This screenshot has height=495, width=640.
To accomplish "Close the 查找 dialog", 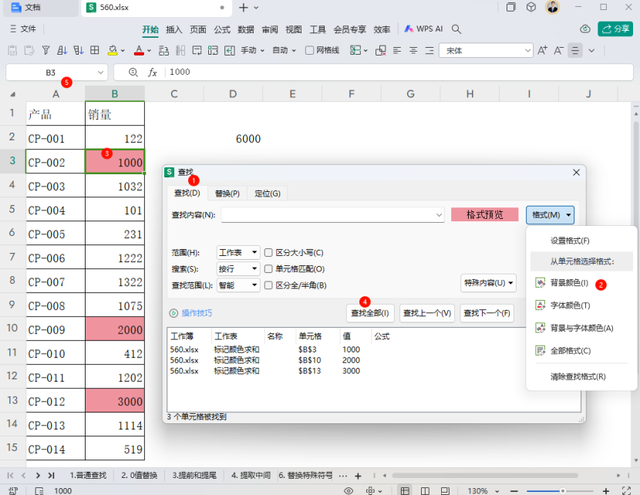I will click(576, 173).
